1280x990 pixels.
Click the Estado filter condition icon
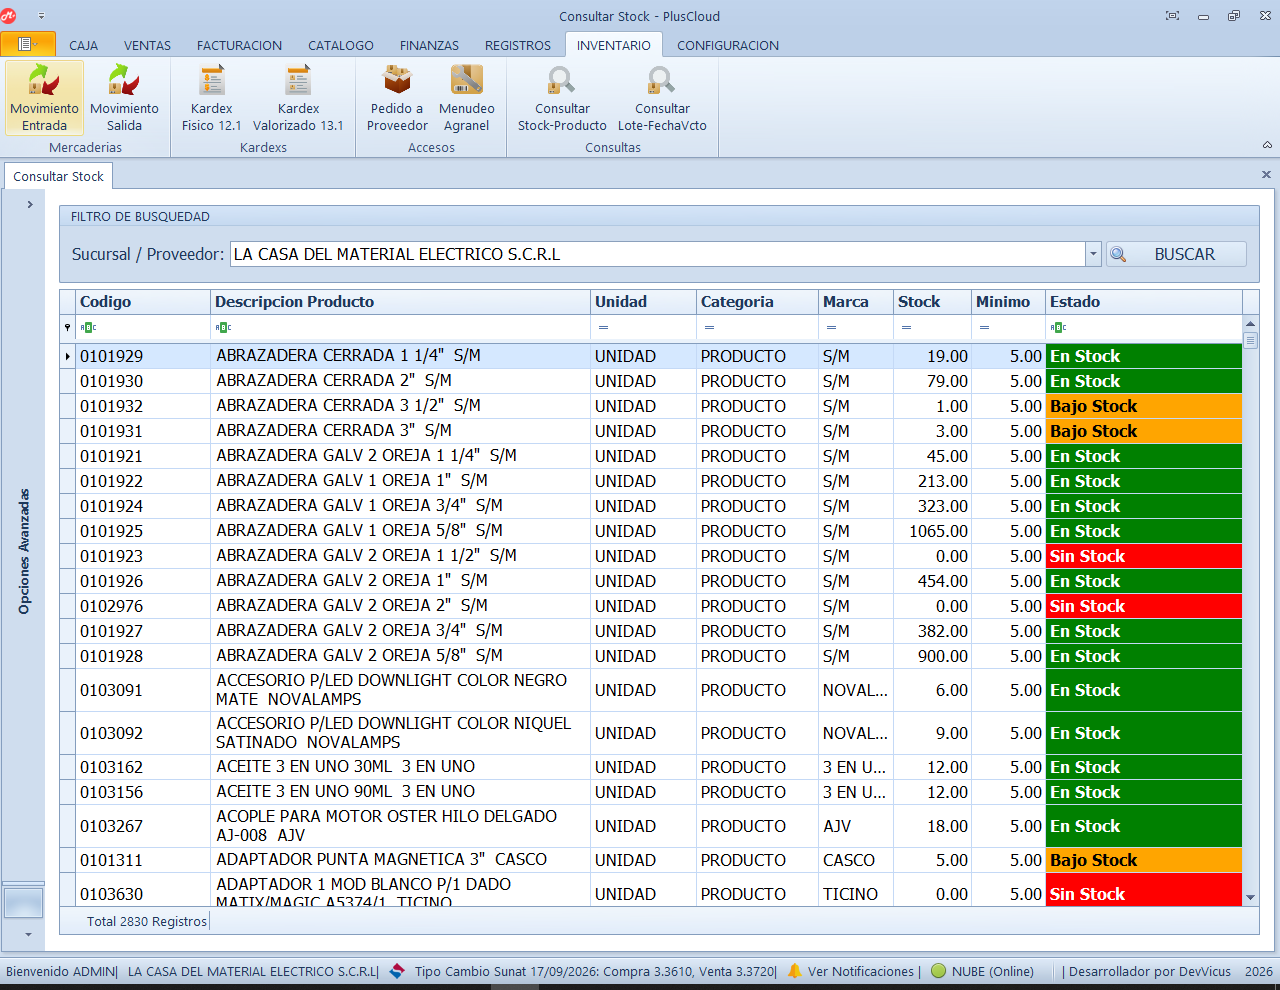tap(1058, 327)
